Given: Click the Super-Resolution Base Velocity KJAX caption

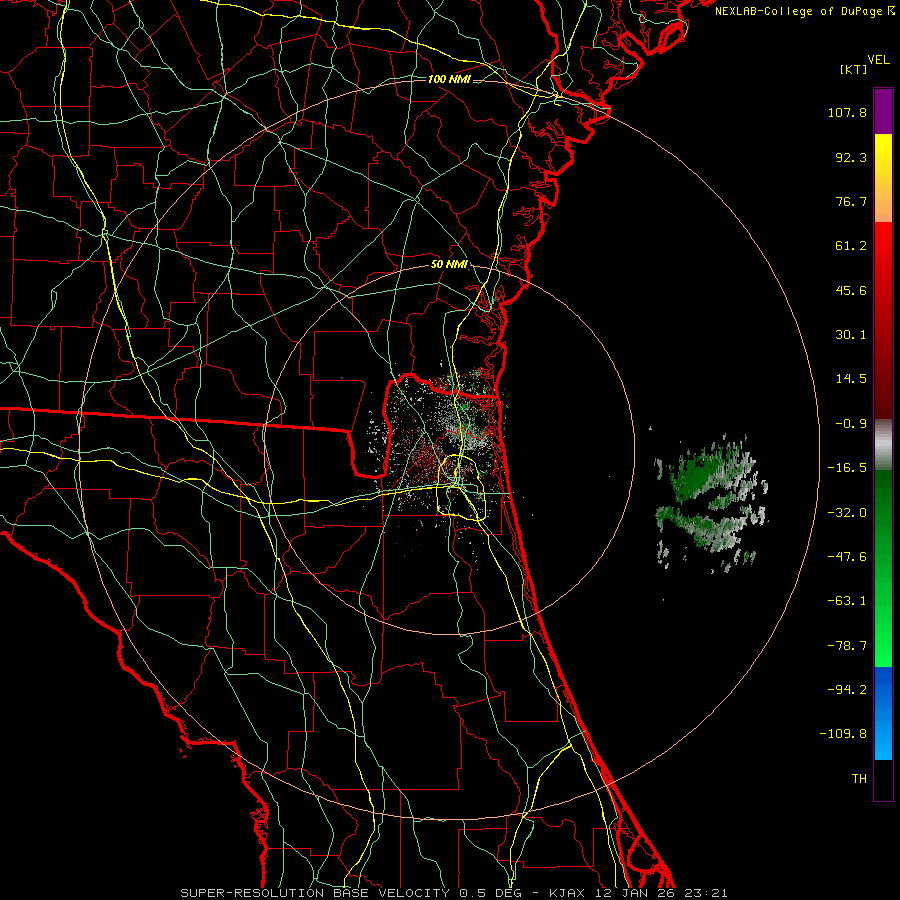Looking at the screenshot, I should pos(454,893).
